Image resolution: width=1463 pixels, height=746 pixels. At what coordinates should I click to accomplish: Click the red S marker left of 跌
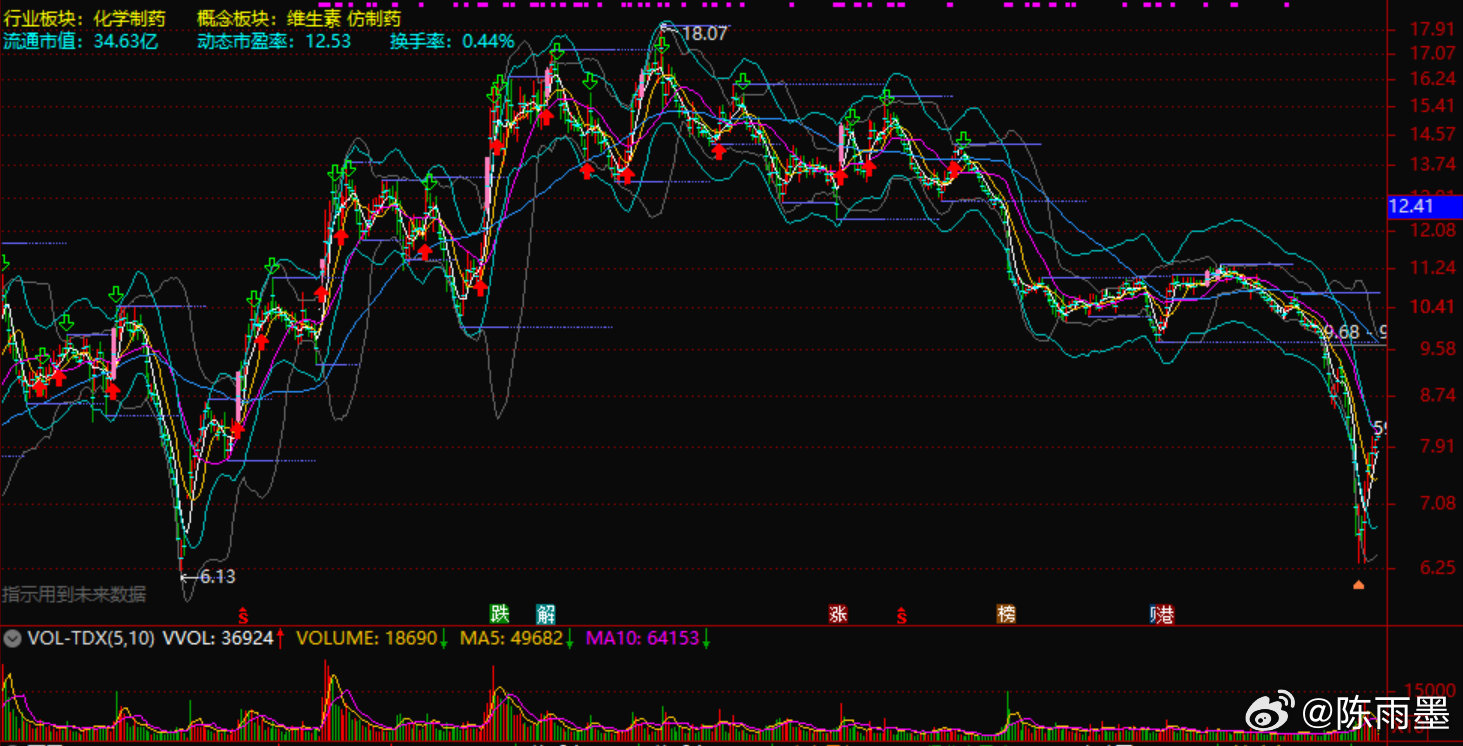[242, 614]
